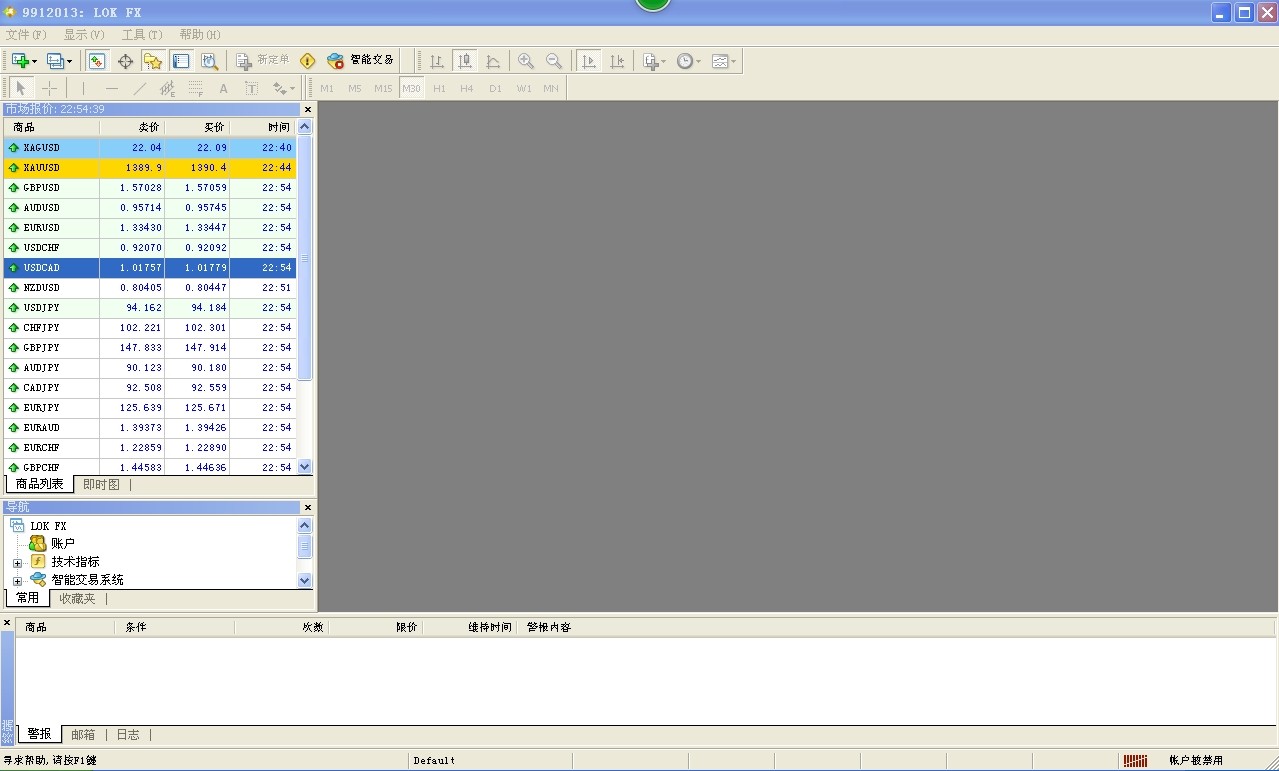Screen dimensions: 1279x771
Task: Expand the 技术指标 tree node
Action: point(17,563)
